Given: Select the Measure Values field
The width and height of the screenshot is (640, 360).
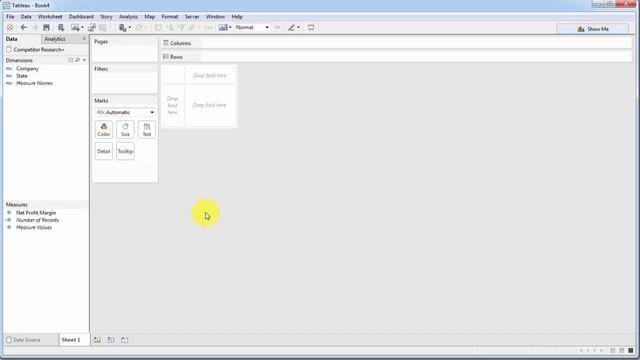Looking at the screenshot, I should [x=34, y=227].
